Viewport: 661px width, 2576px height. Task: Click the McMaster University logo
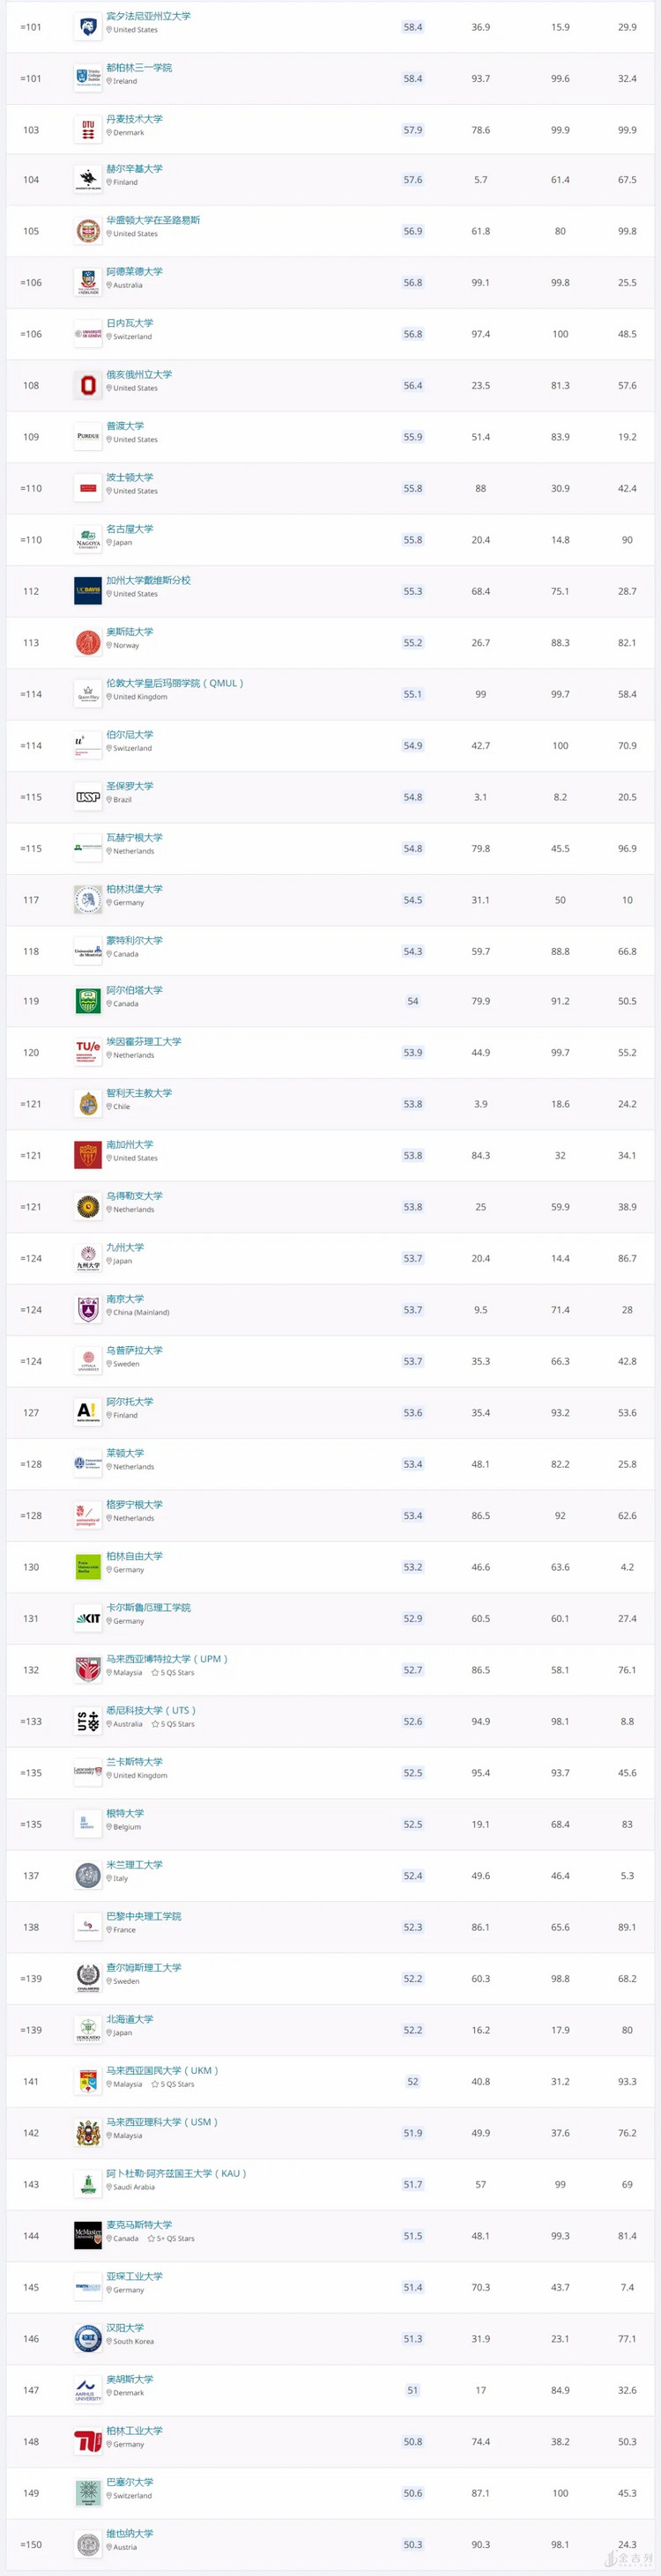tap(88, 2235)
